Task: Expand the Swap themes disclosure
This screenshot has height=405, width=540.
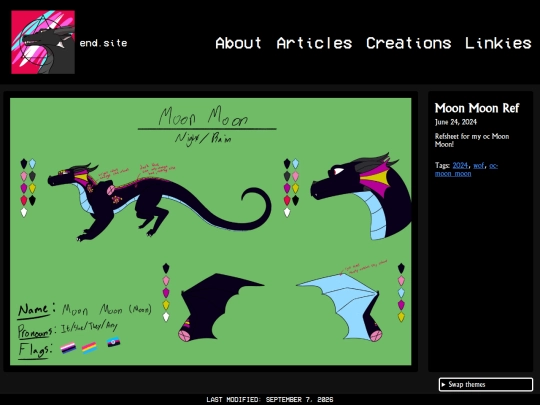Action: click(486, 384)
